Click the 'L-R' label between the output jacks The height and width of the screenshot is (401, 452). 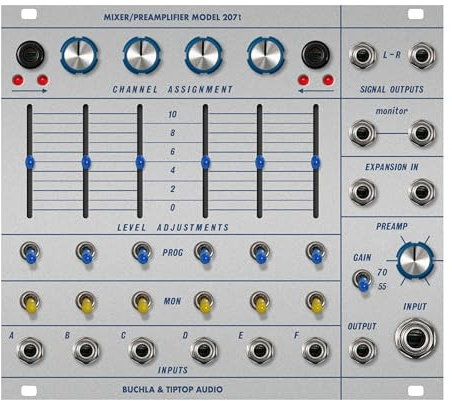click(392, 55)
